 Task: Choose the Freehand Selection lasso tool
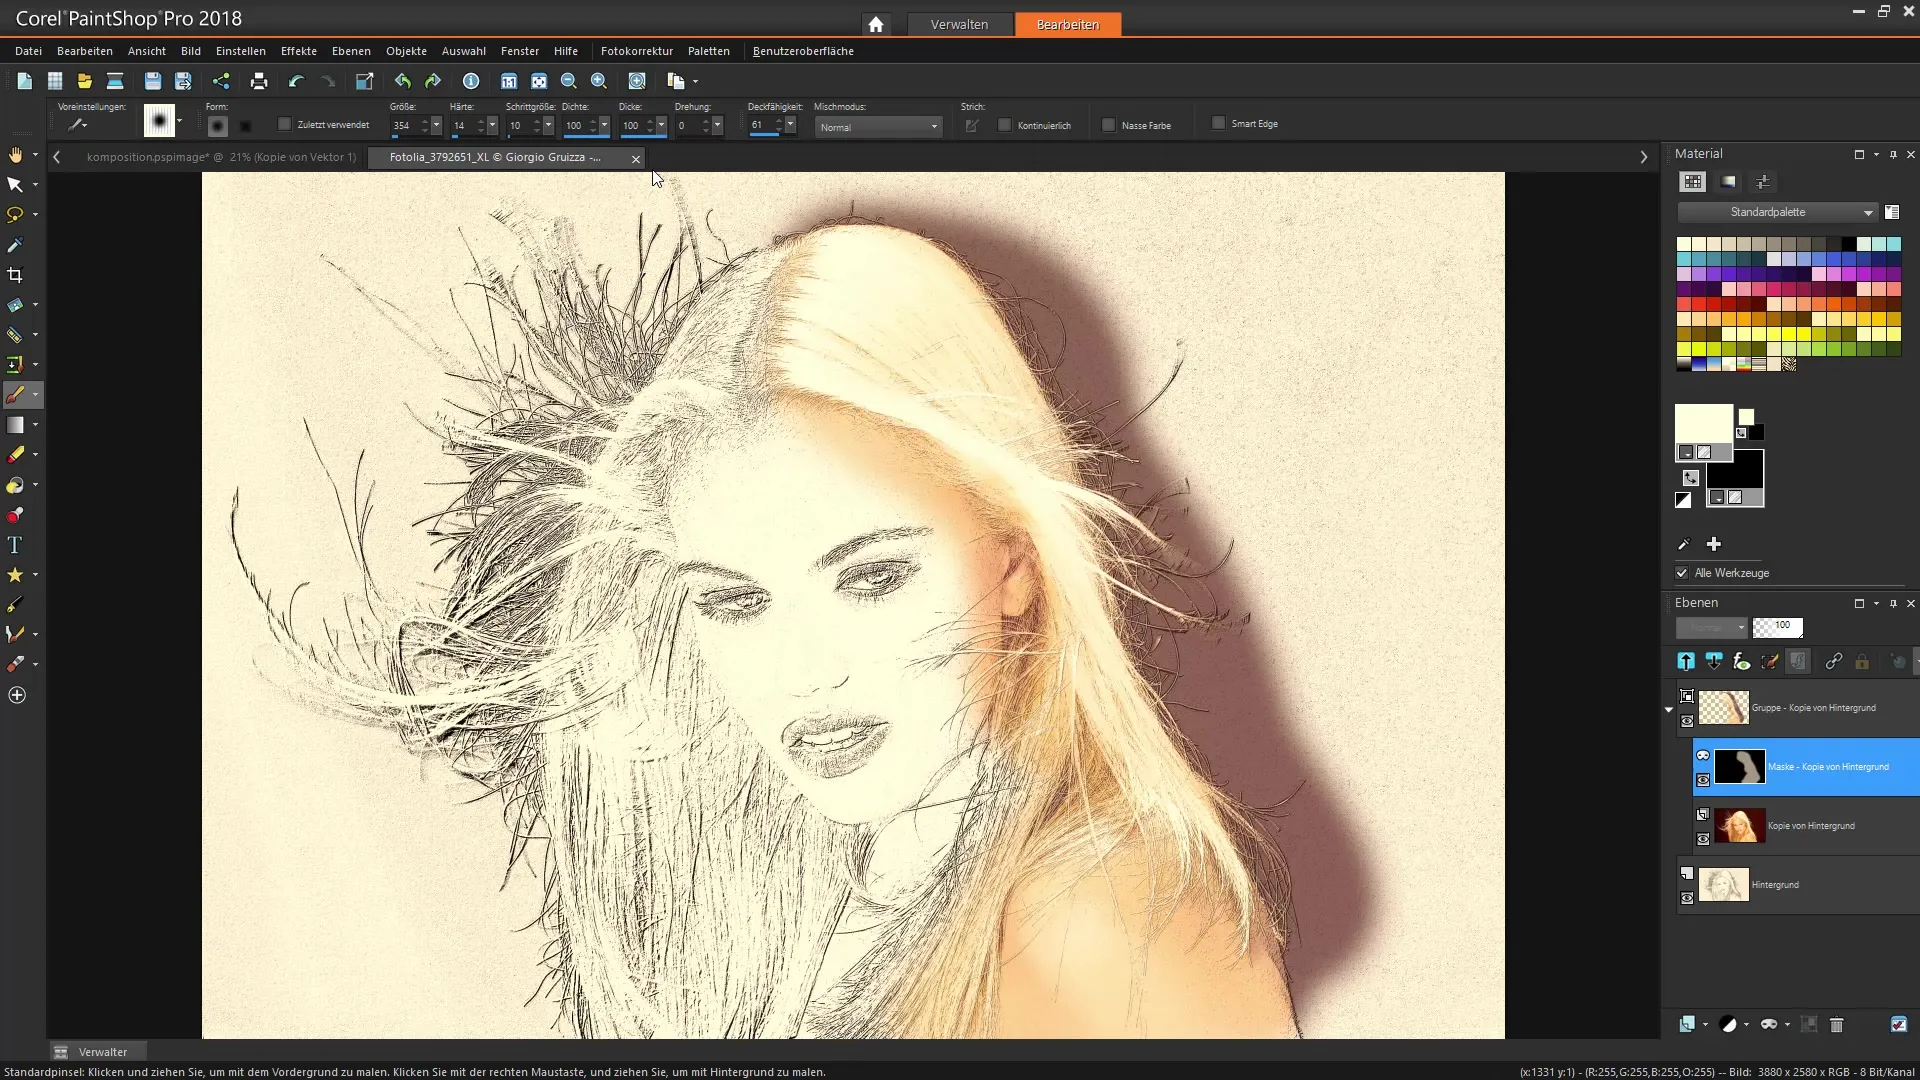(x=15, y=214)
